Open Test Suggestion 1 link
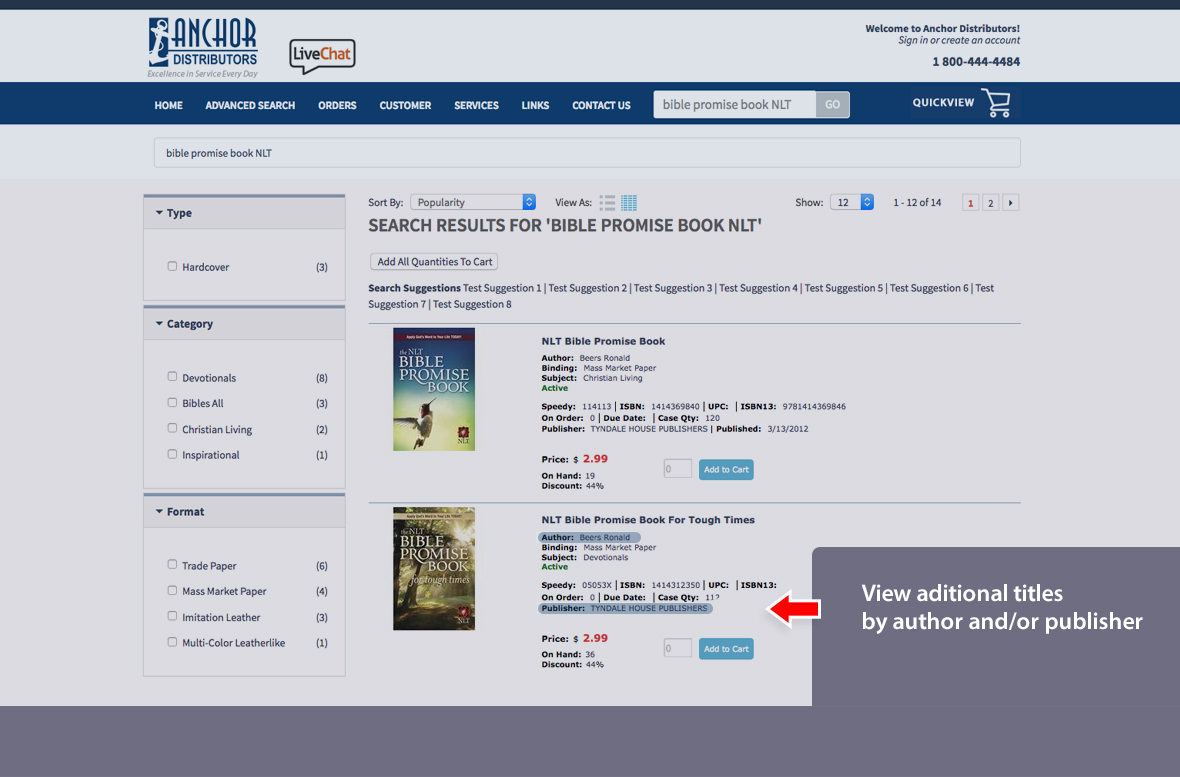This screenshot has width=1180, height=777. click(502, 288)
